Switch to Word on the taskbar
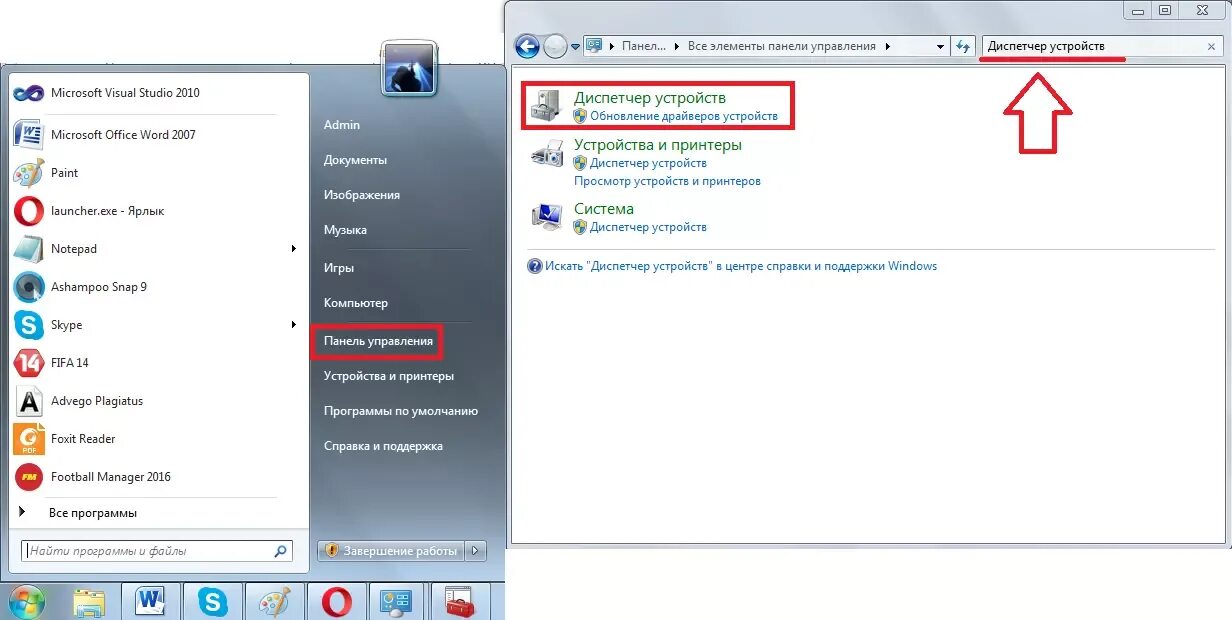The width and height of the screenshot is (1232, 620). coord(150,601)
